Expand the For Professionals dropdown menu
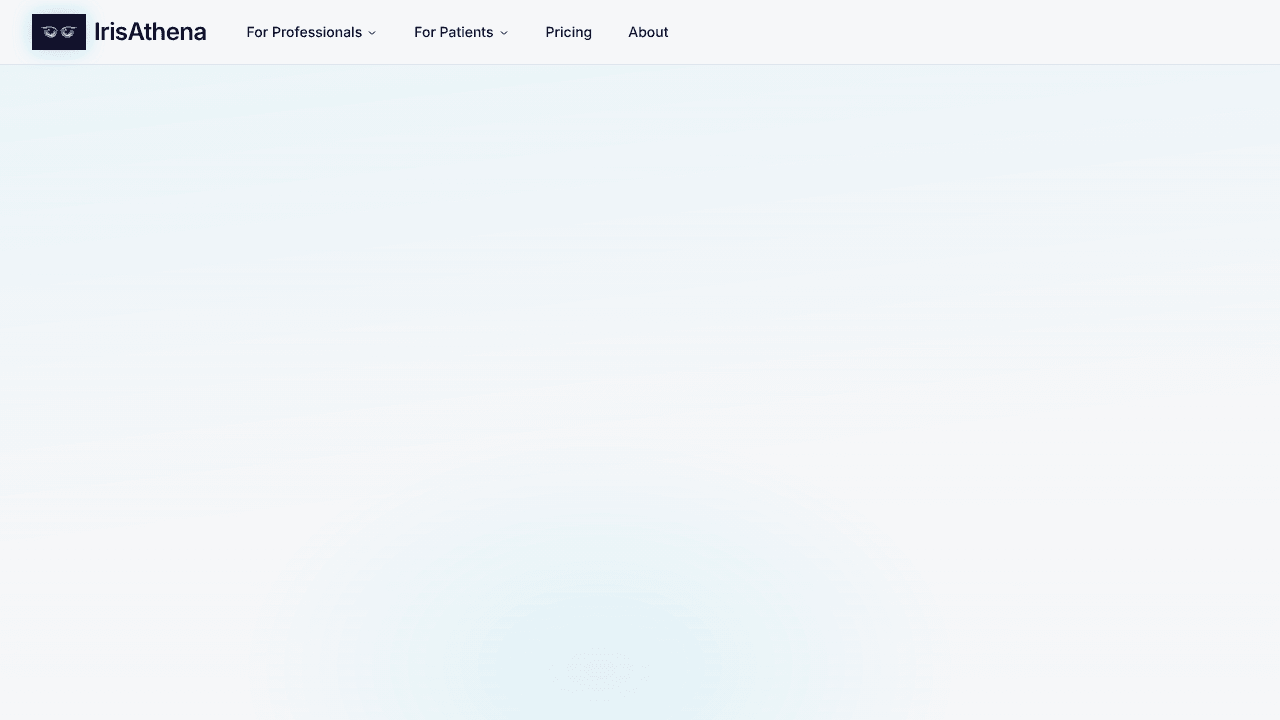 [x=312, y=32]
